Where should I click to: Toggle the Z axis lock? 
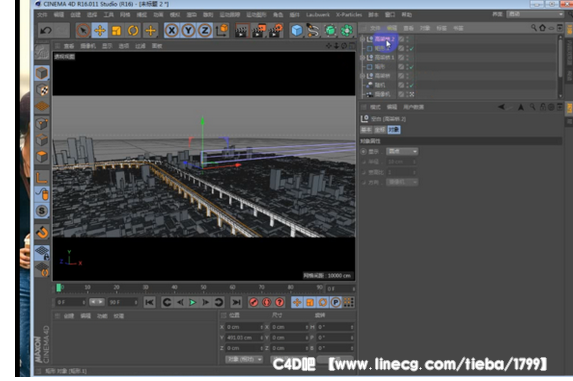205,31
